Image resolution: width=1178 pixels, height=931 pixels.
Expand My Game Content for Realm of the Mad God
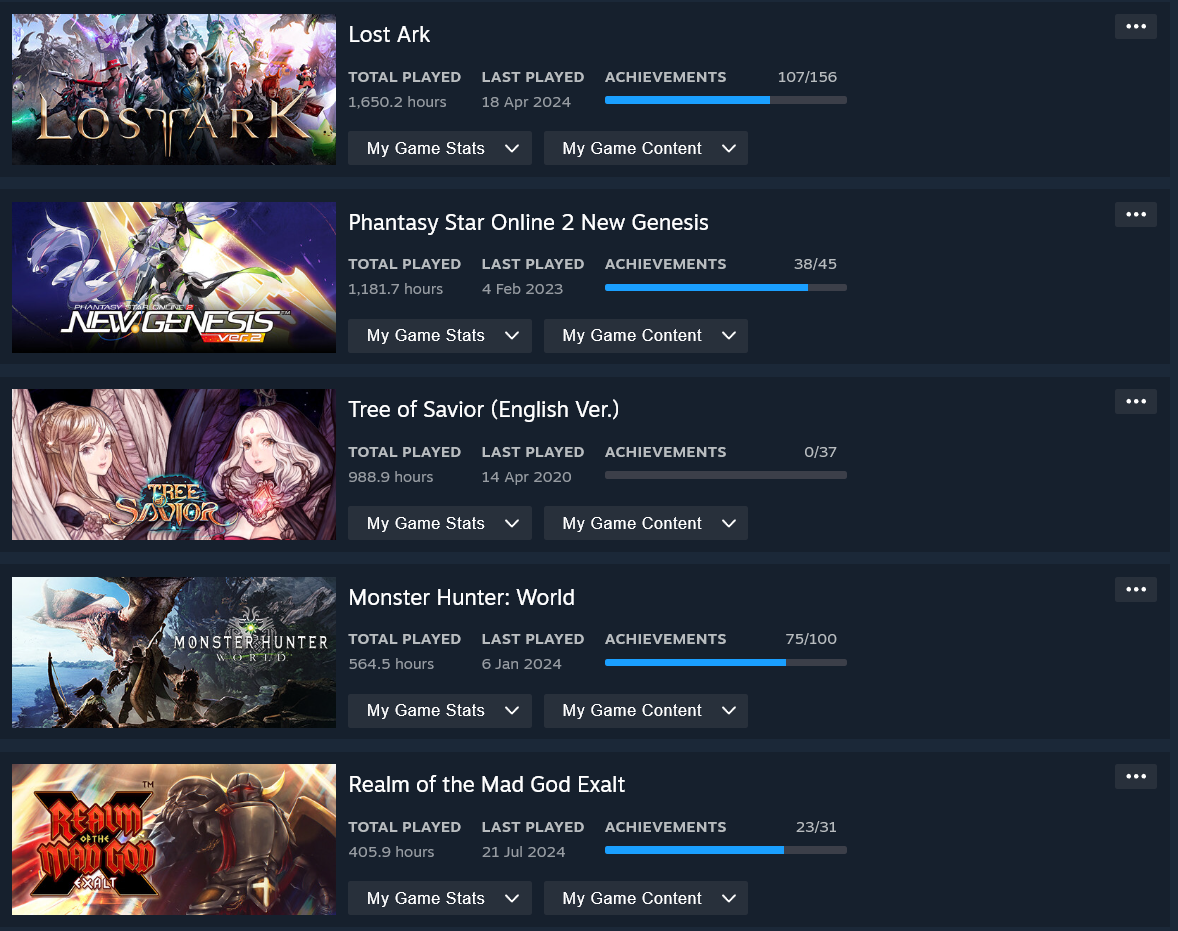(x=645, y=898)
